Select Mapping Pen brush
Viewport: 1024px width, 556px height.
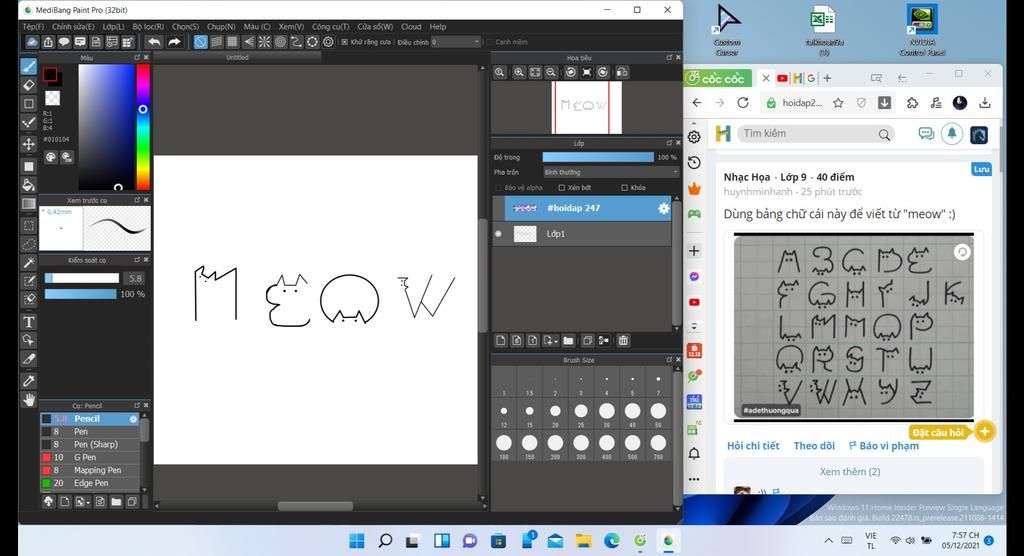[90, 470]
